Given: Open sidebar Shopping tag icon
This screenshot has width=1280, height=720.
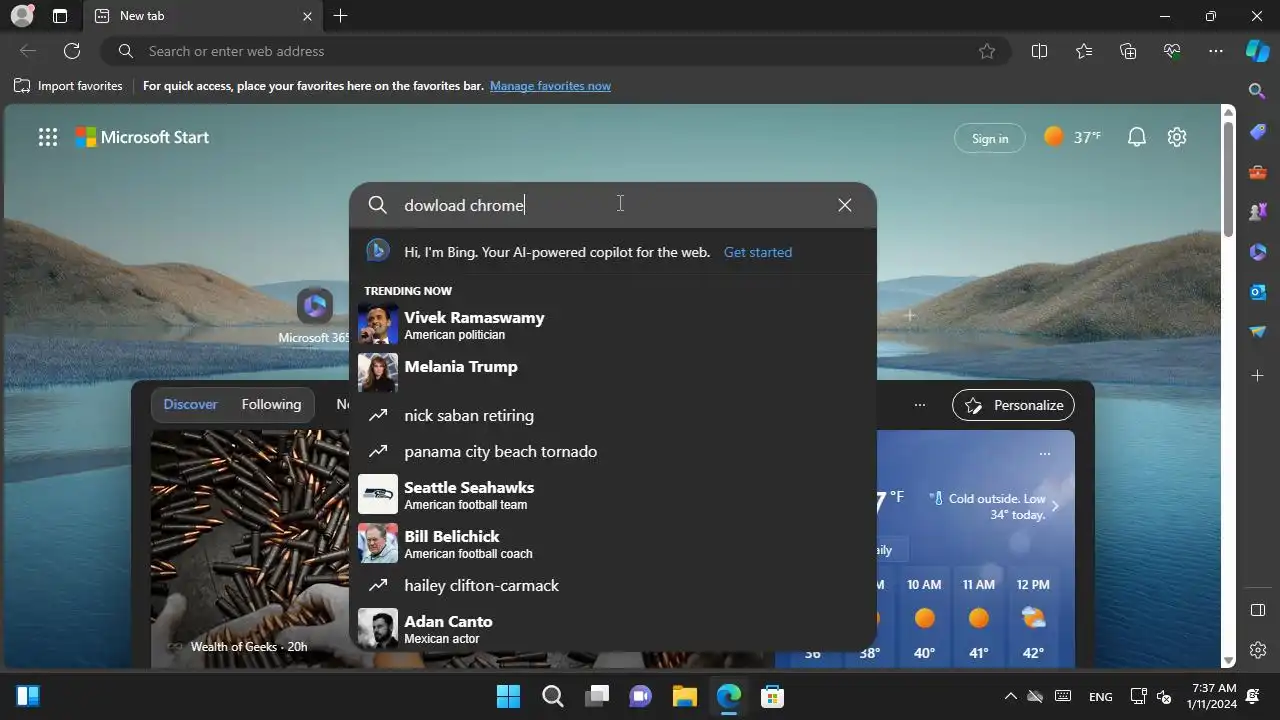Looking at the screenshot, I should (x=1258, y=132).
